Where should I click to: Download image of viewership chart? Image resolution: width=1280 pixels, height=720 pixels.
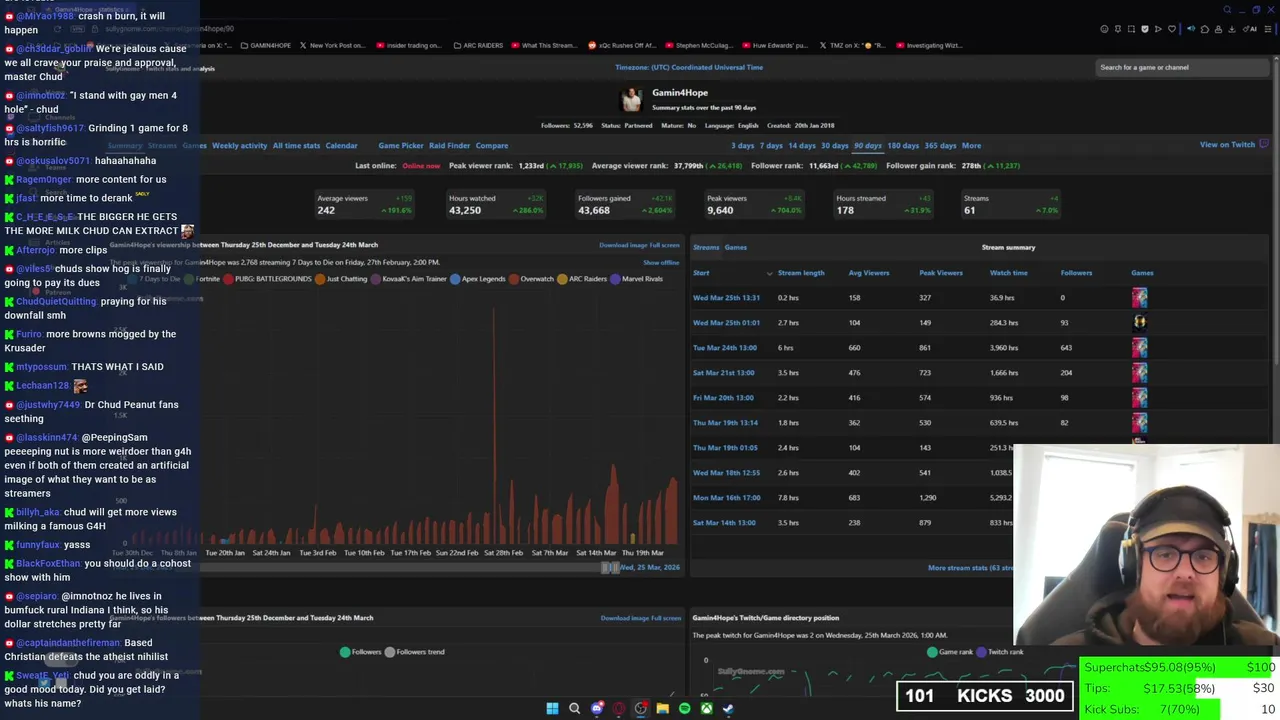[x=623, y=245]
